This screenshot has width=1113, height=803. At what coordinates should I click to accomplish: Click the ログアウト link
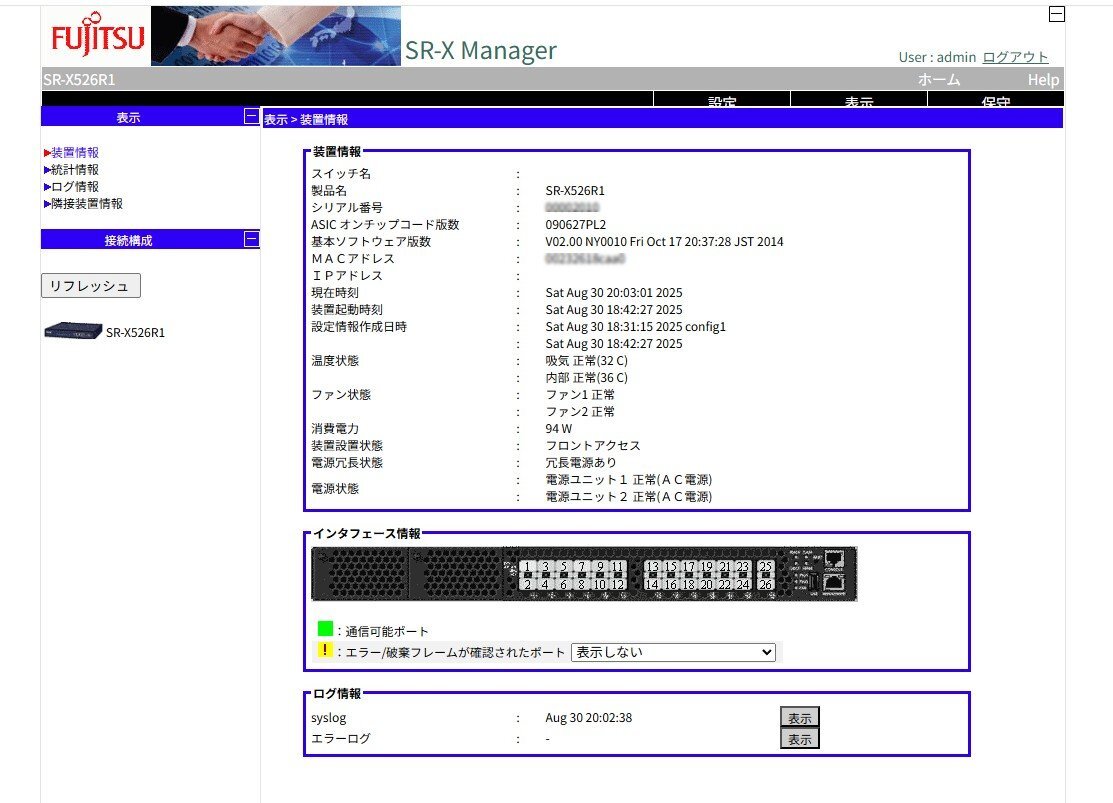(x=1015, y=57)
